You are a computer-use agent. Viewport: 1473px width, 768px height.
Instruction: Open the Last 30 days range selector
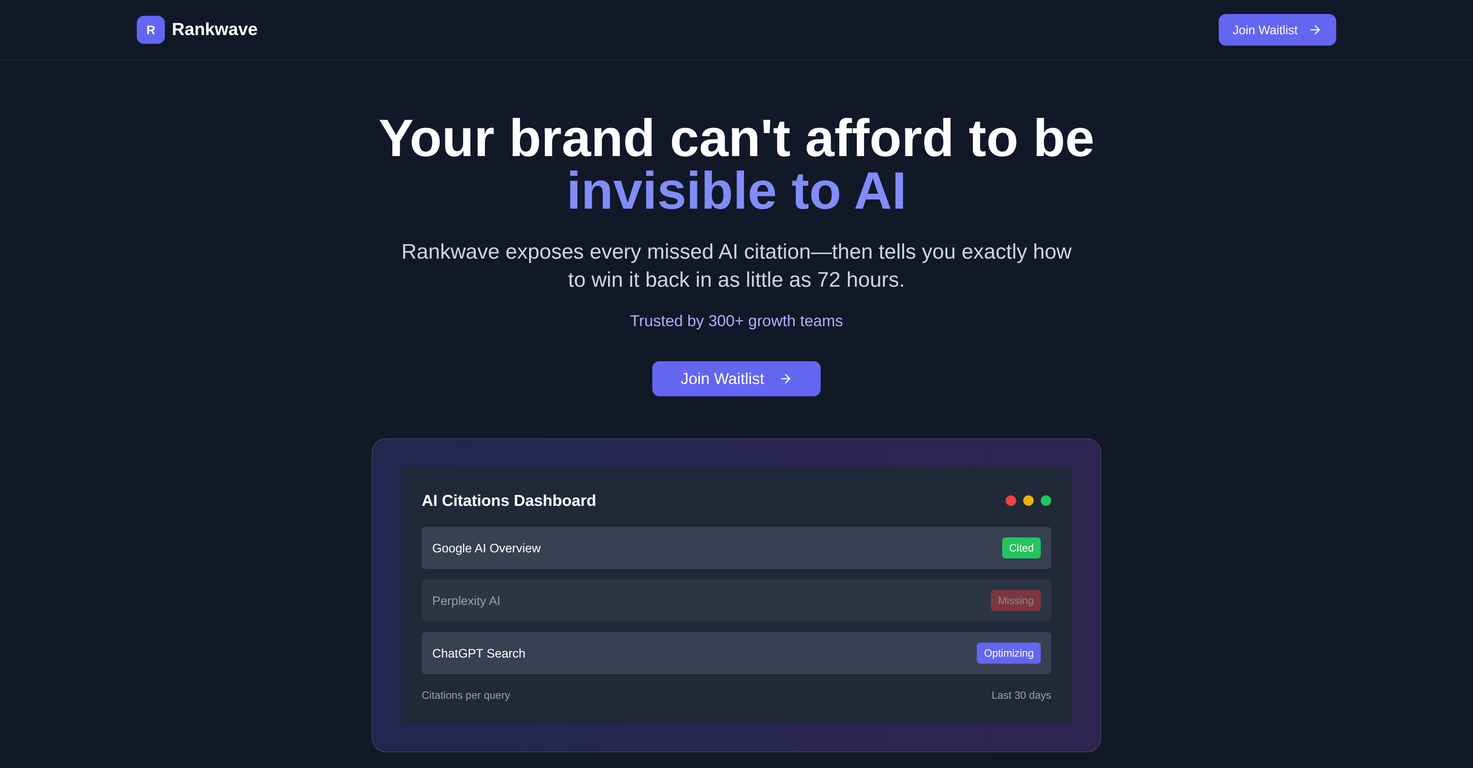click(x=1021, y=694)
